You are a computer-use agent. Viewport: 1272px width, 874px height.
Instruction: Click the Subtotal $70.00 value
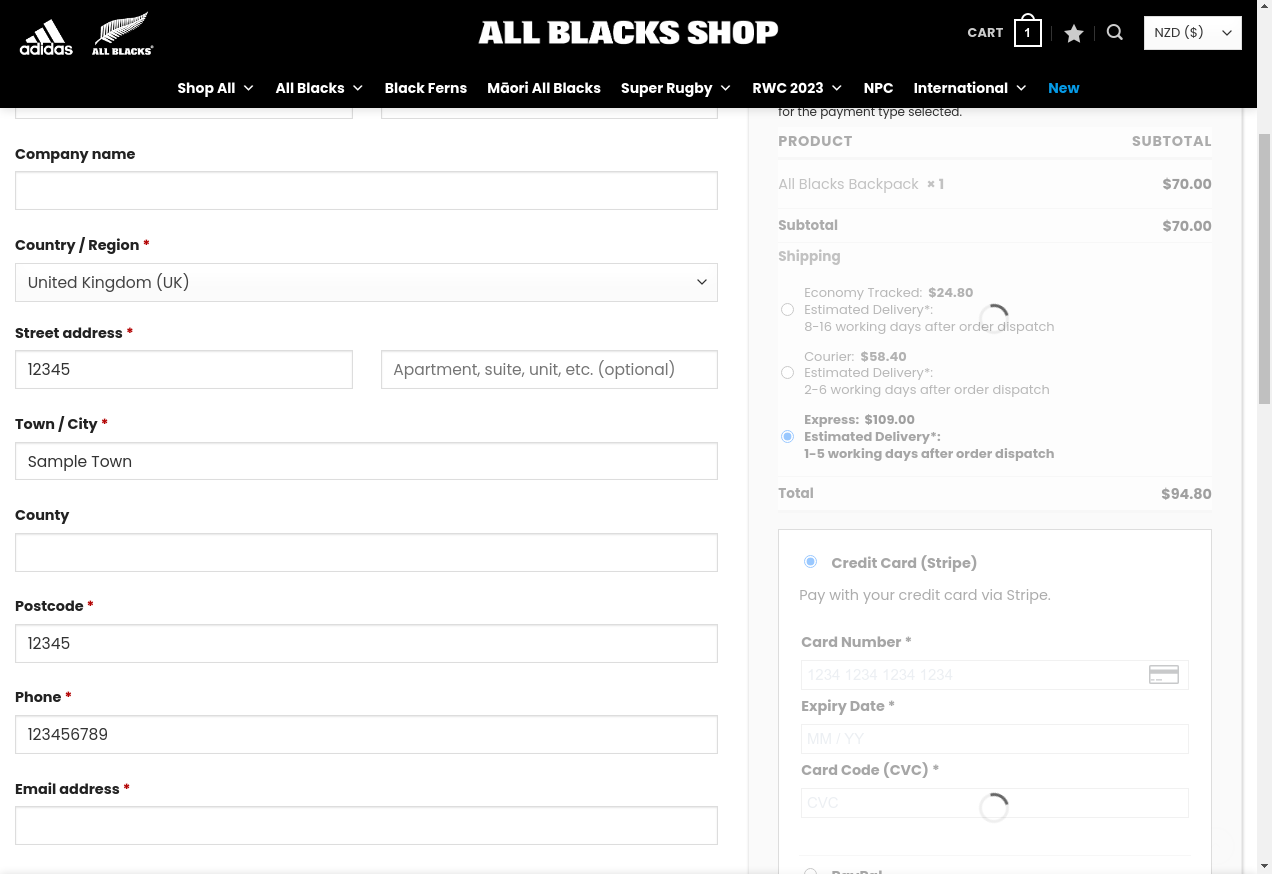pos(1187,226)
